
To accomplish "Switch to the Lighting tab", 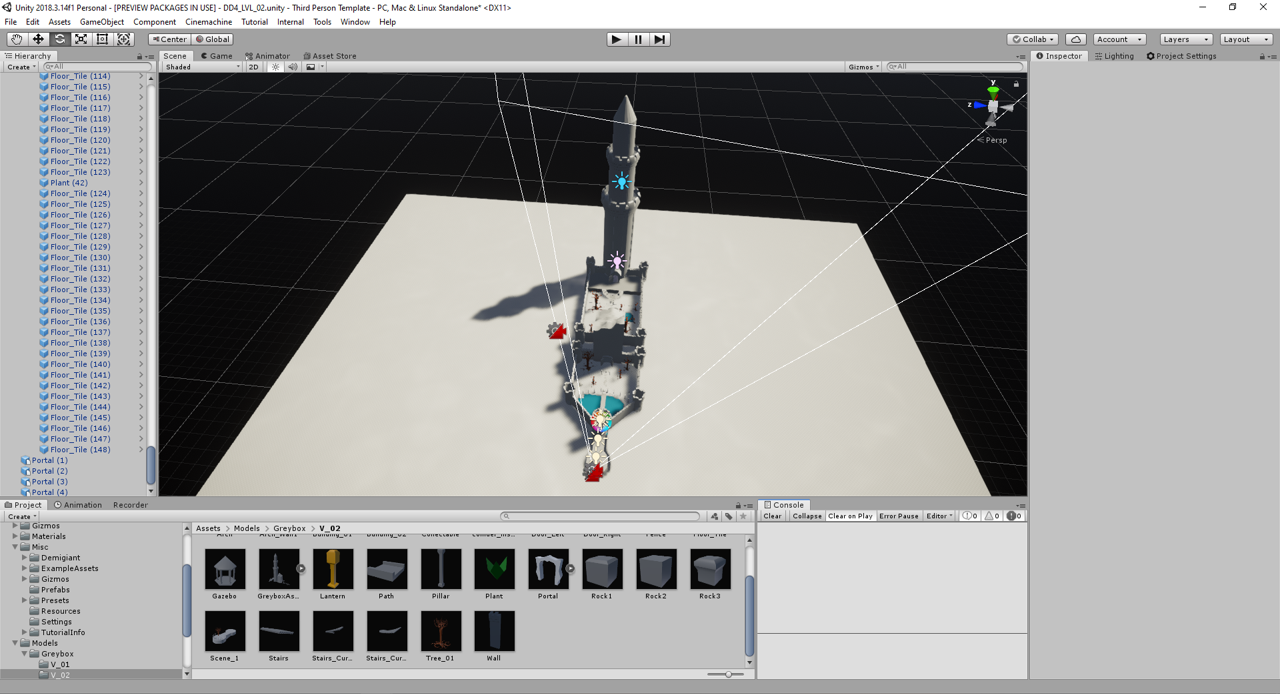I will 1114,56.
